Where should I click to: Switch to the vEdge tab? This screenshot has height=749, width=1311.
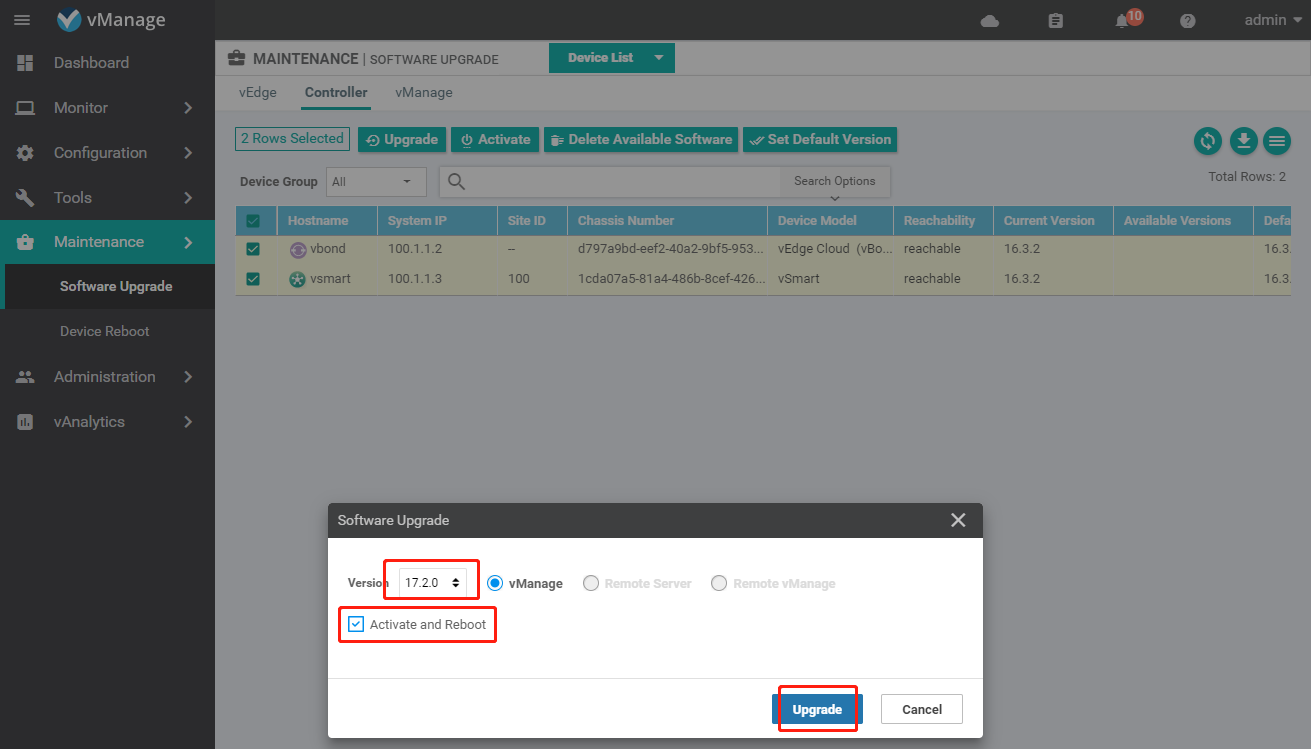[258, 92]
